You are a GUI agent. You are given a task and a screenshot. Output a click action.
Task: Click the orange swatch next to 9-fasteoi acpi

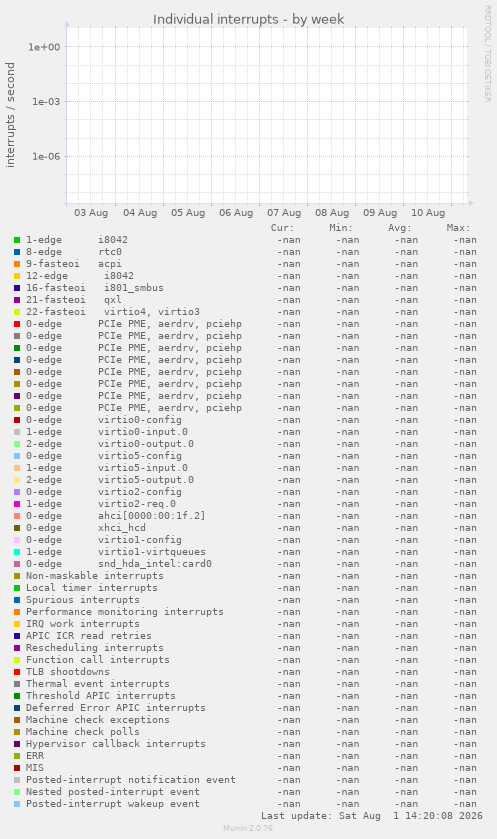[17, 264]
